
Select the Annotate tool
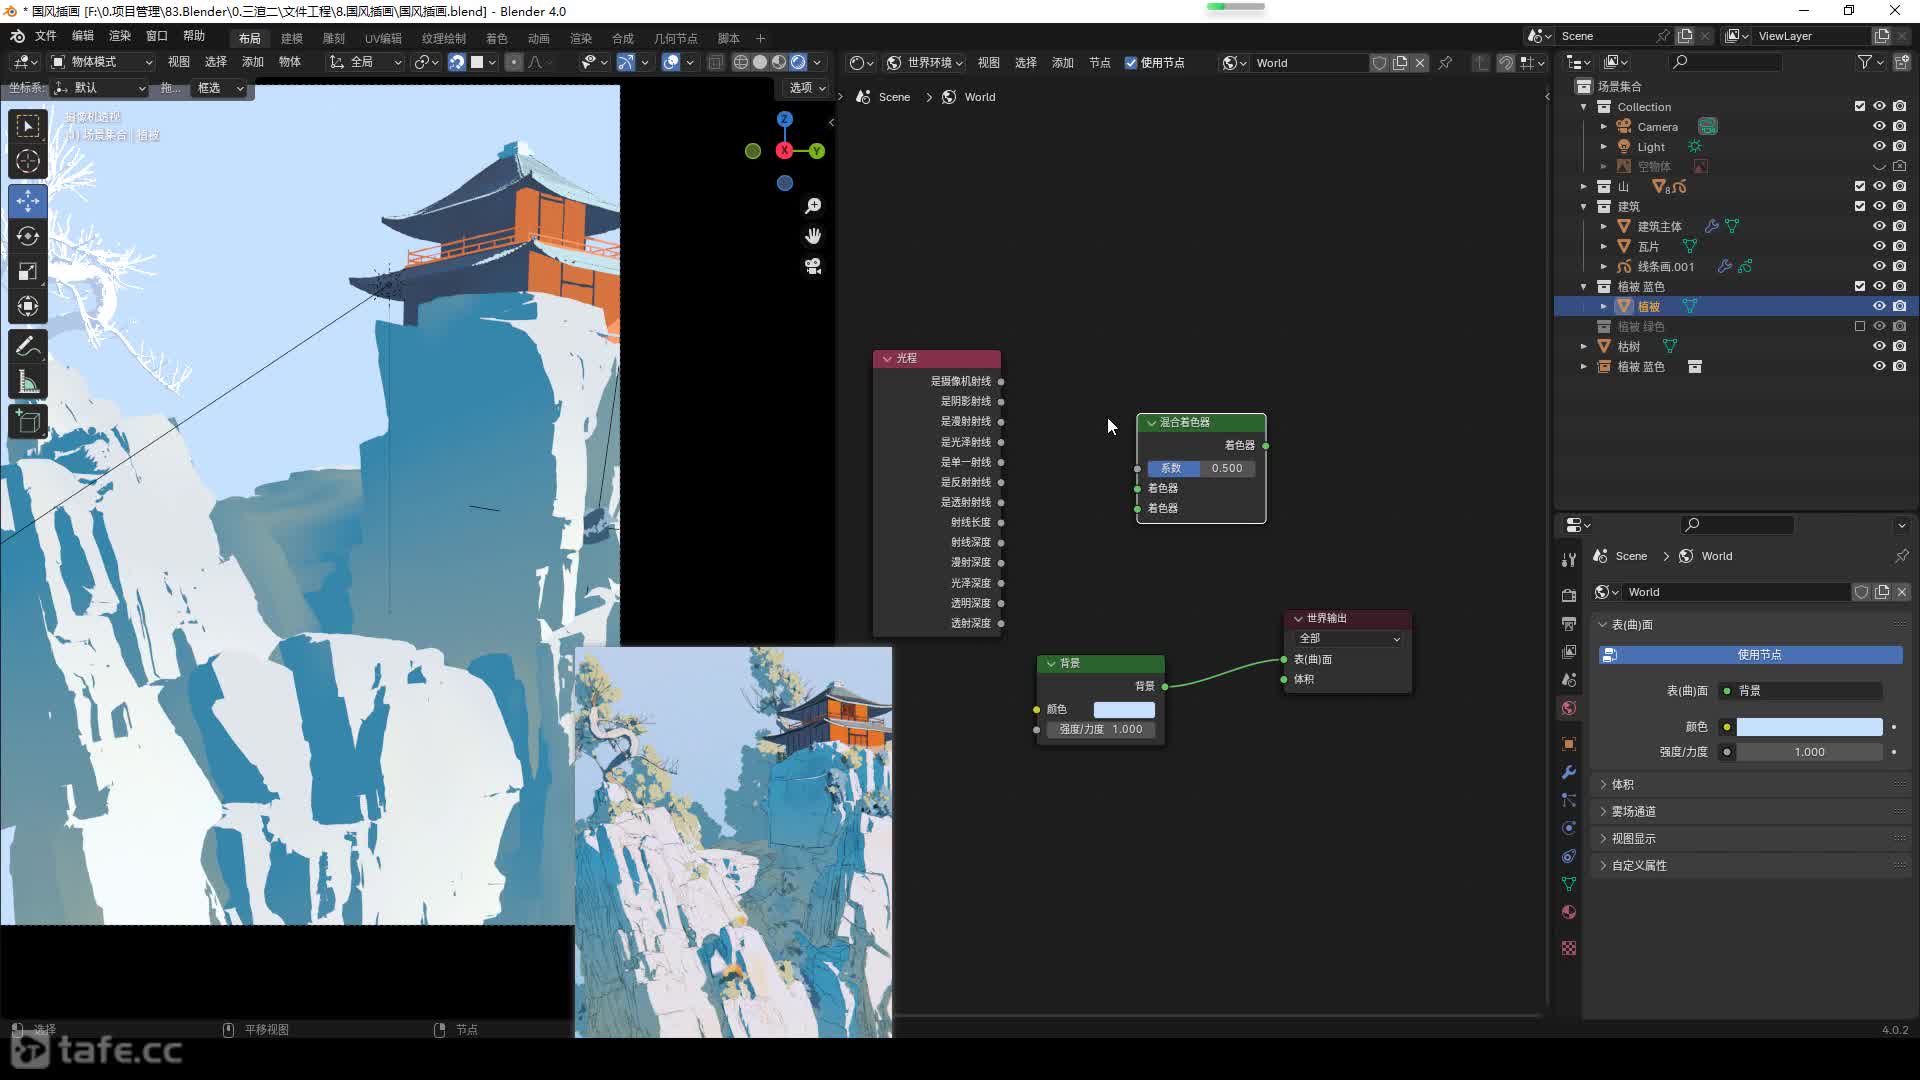coord(28,346)
